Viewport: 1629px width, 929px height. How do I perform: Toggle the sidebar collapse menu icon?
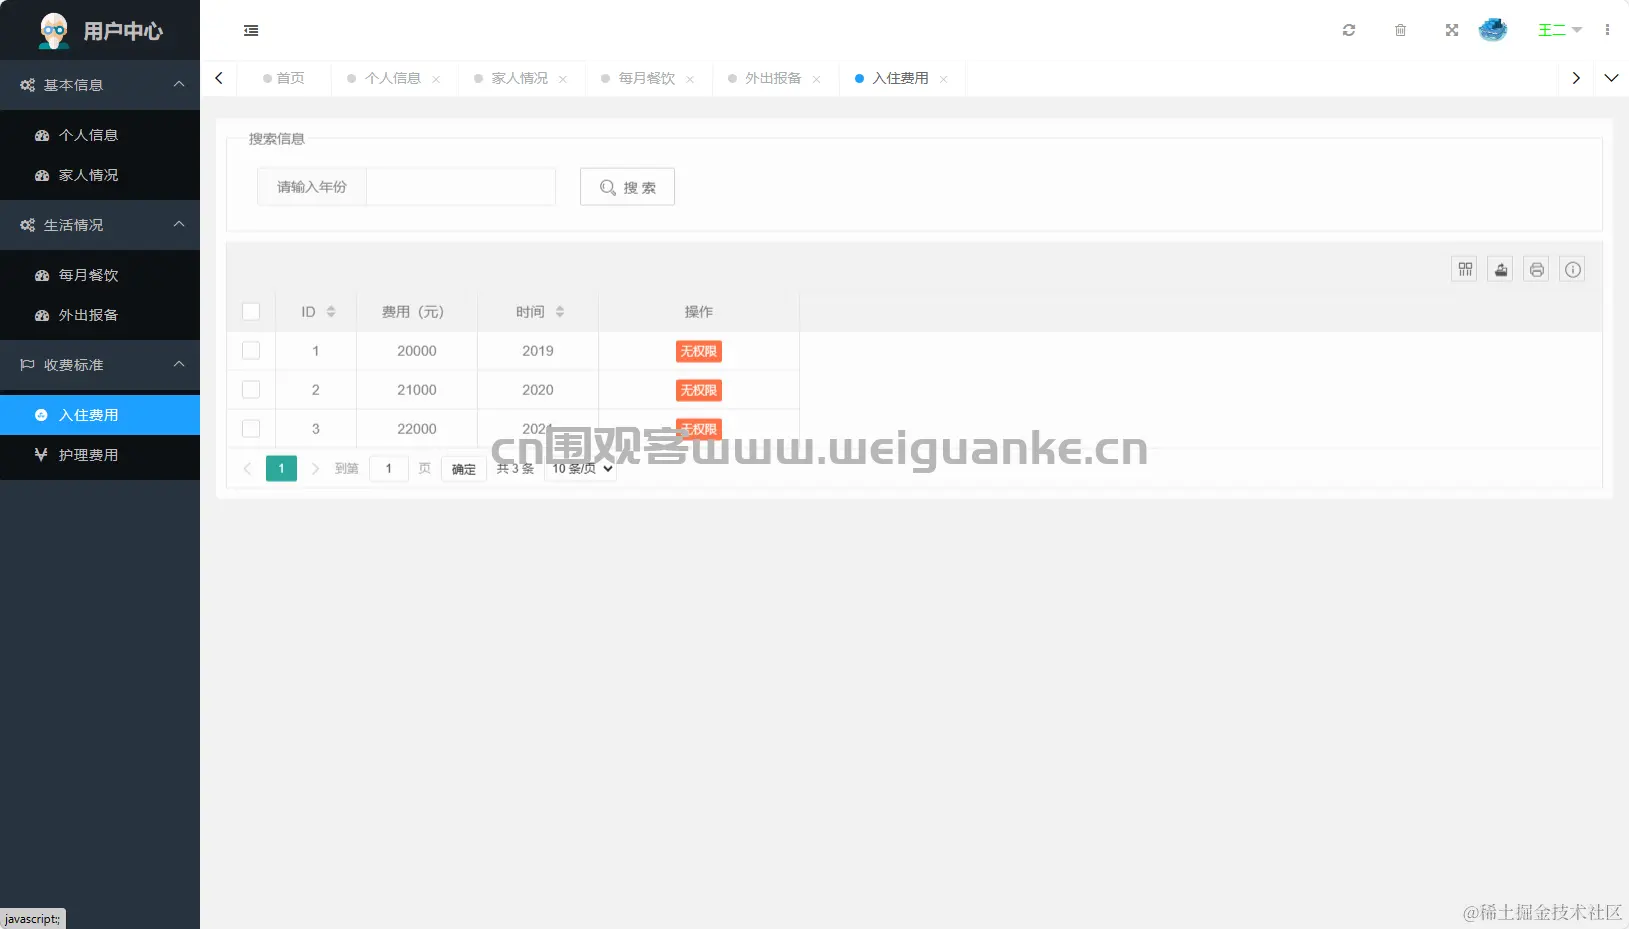[251, 31]
